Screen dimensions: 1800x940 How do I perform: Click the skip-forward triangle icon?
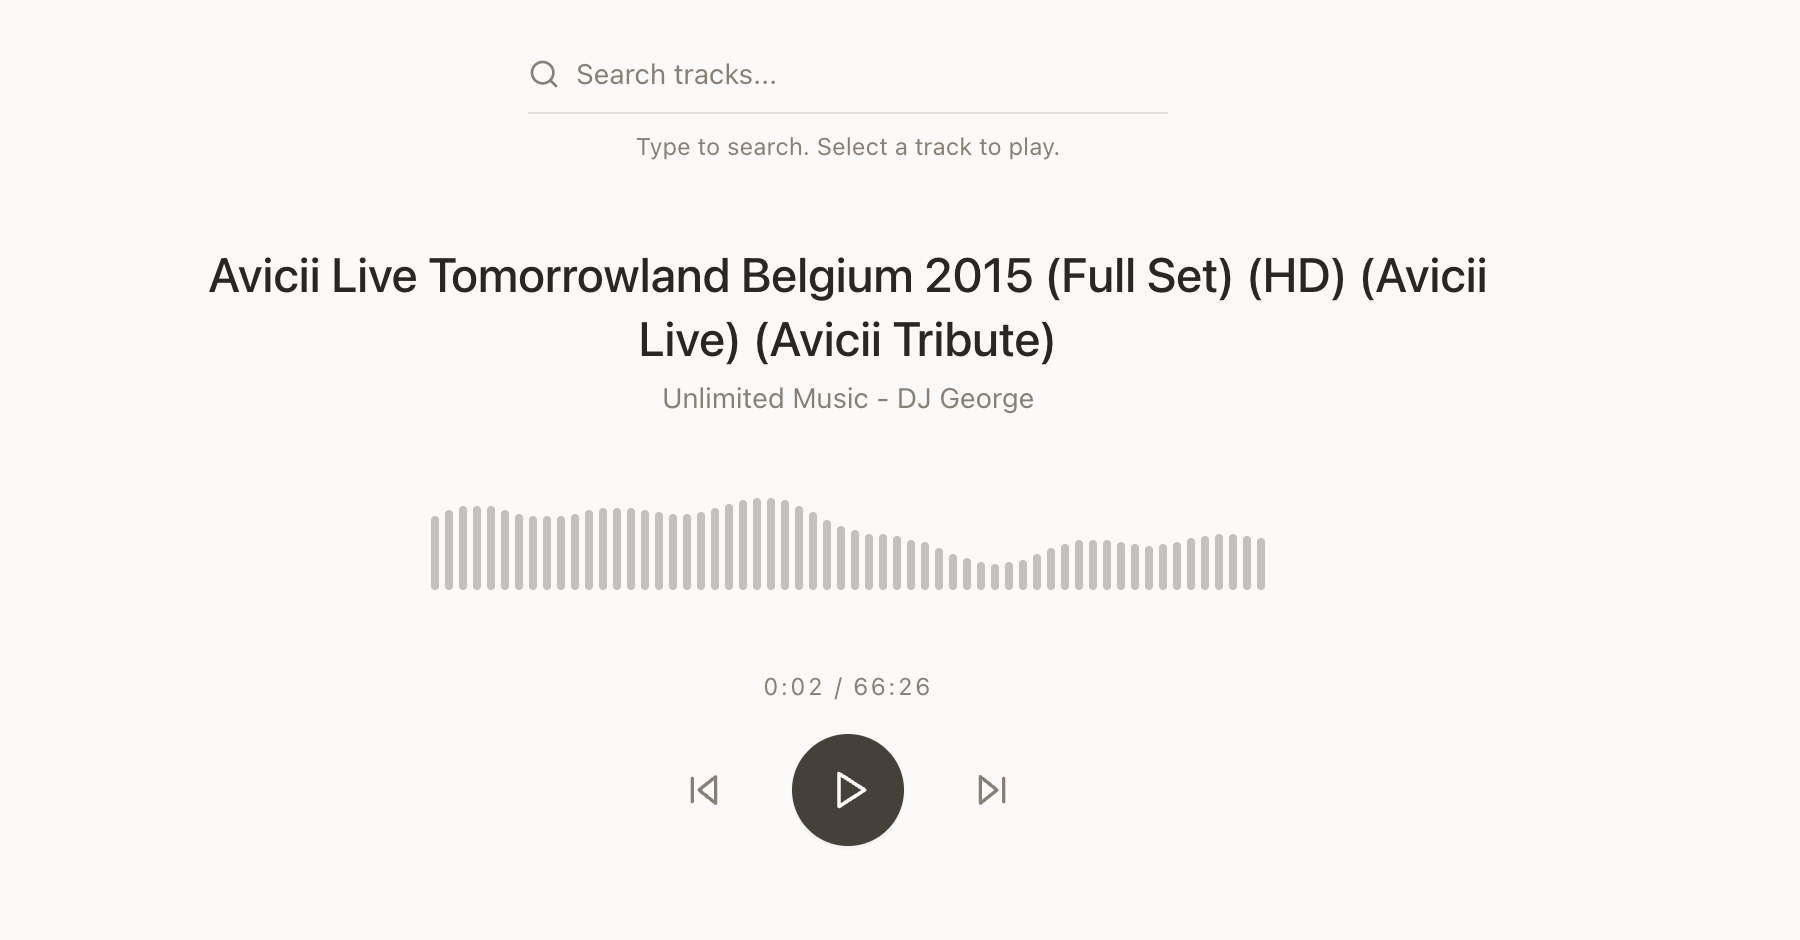click(991, 789)
